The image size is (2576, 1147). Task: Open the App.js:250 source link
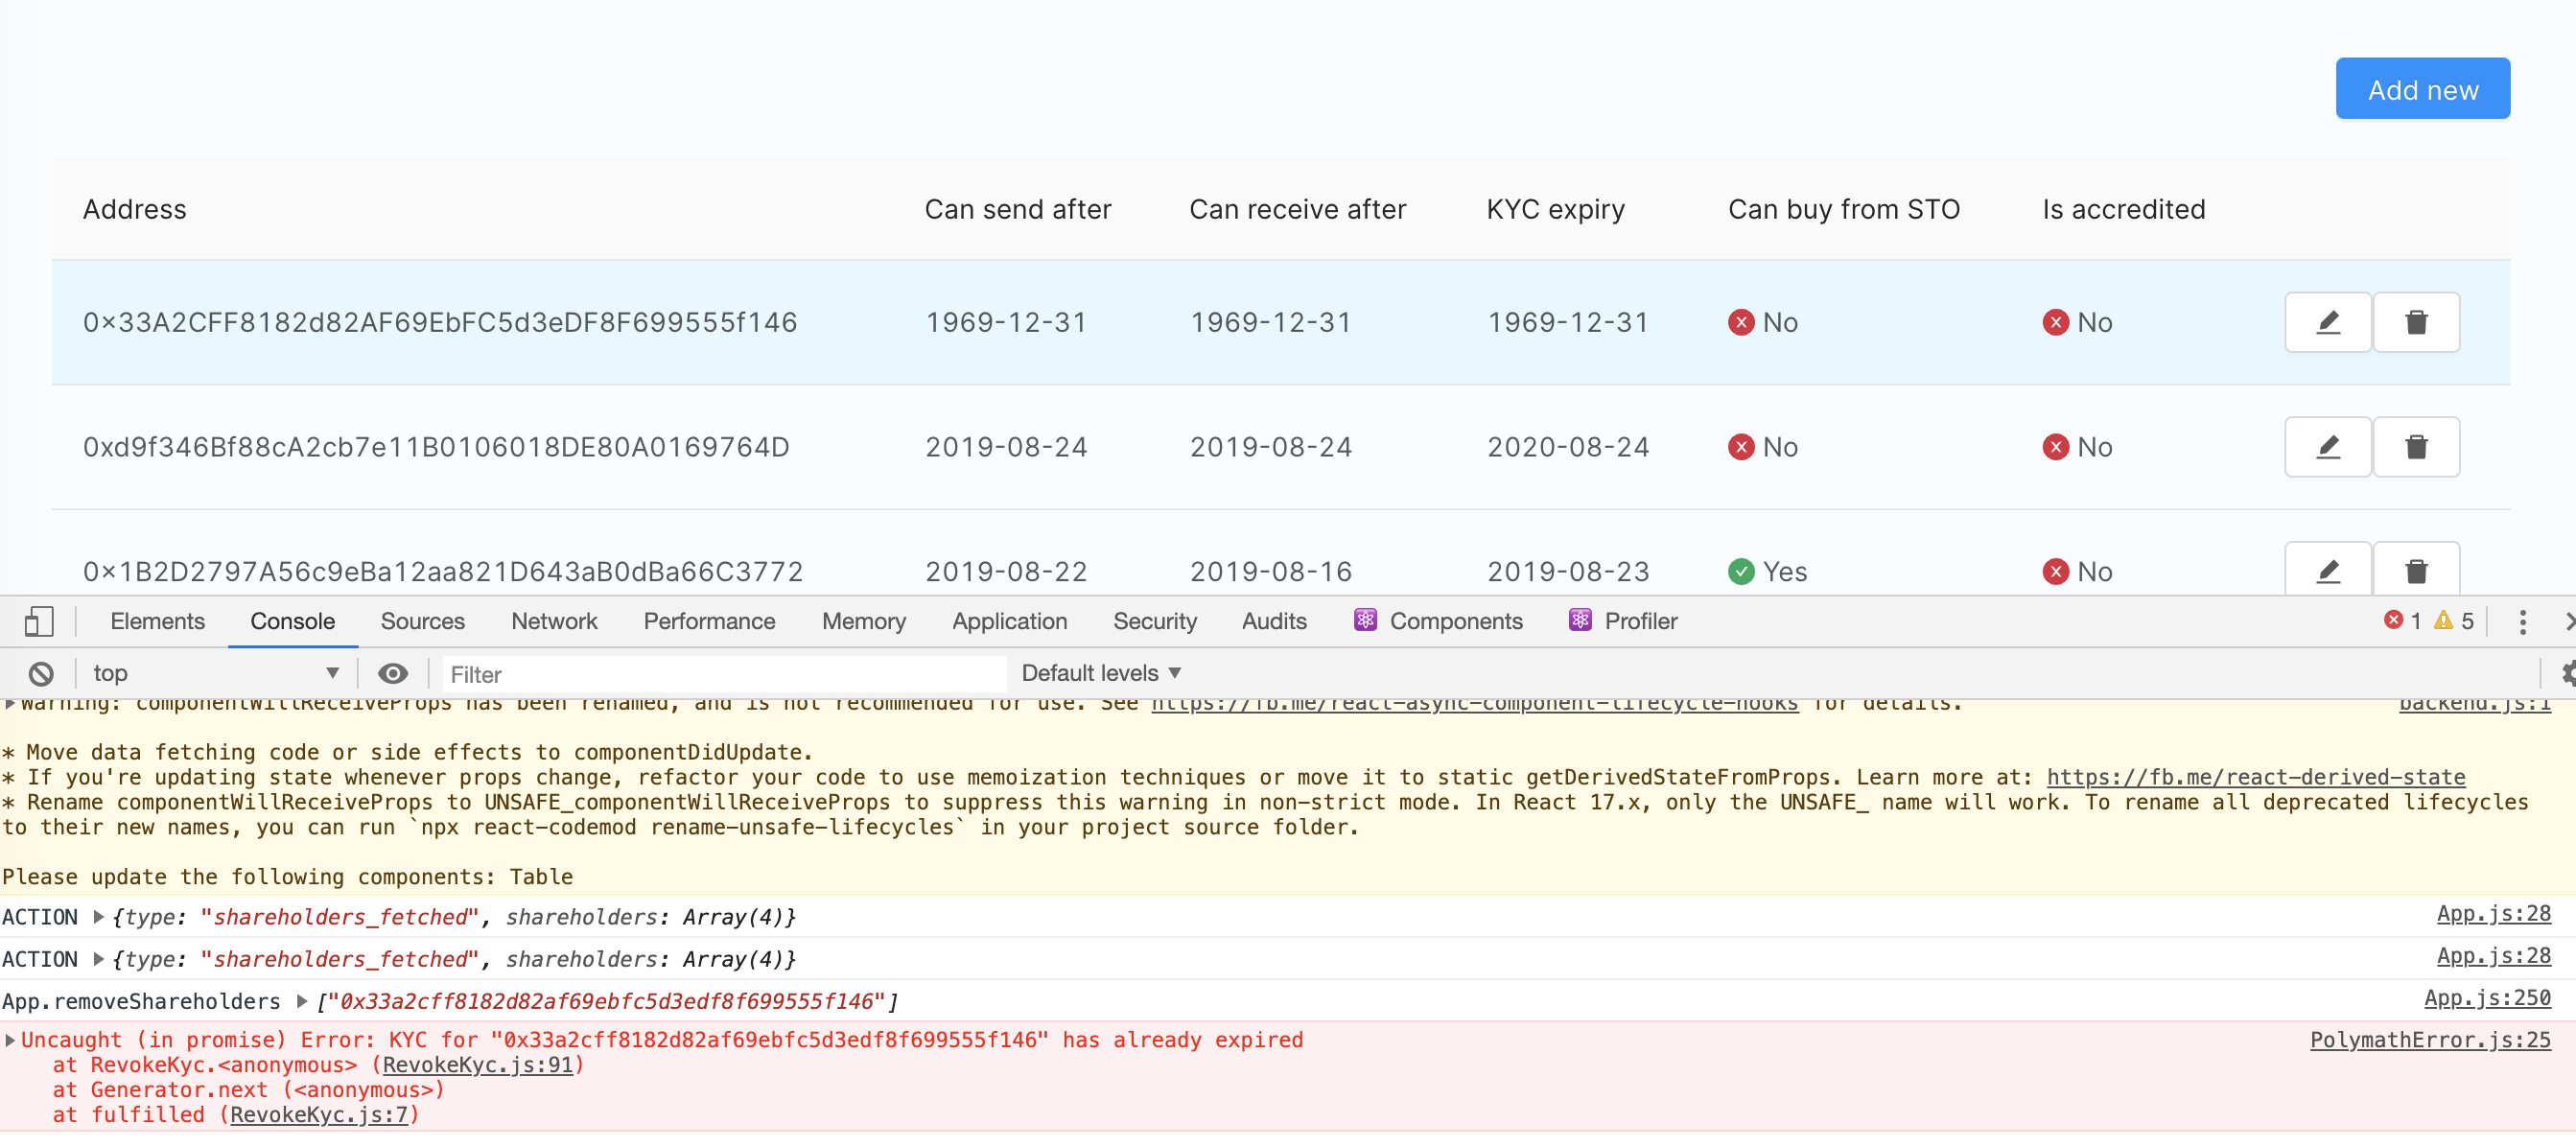pyautogui.click(x=2489, y=999)
